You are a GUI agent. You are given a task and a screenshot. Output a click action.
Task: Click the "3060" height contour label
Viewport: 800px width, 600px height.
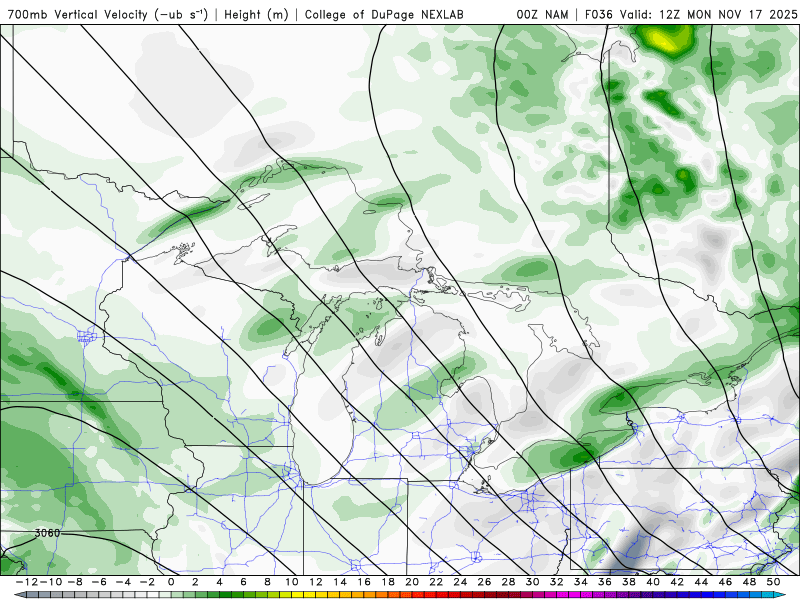[47, 533]
